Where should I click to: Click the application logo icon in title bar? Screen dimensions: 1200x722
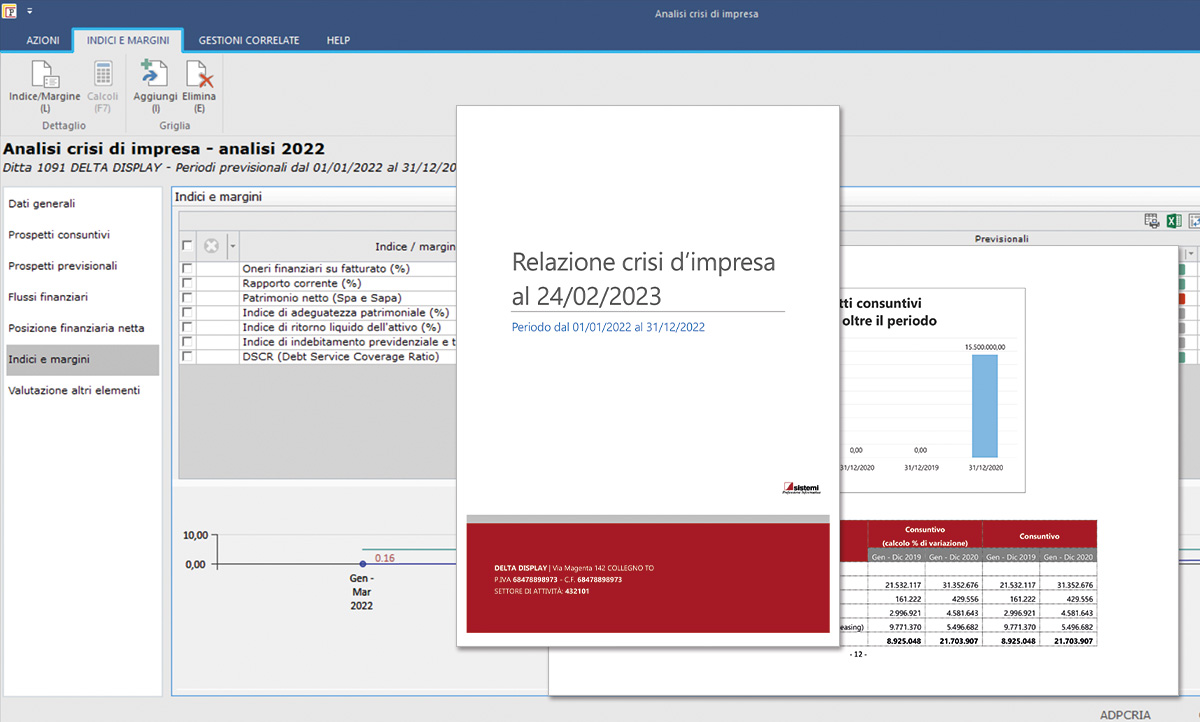(x=11, y=13)
